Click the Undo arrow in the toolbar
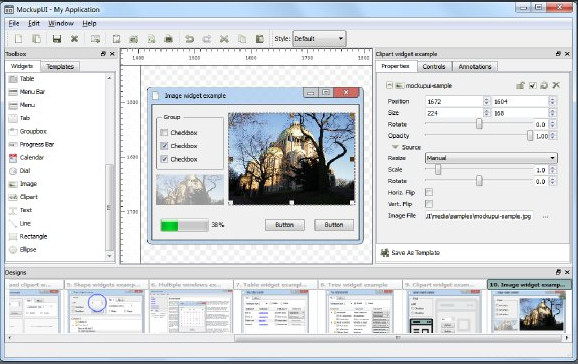578x364 pixels. click(189, 38)
